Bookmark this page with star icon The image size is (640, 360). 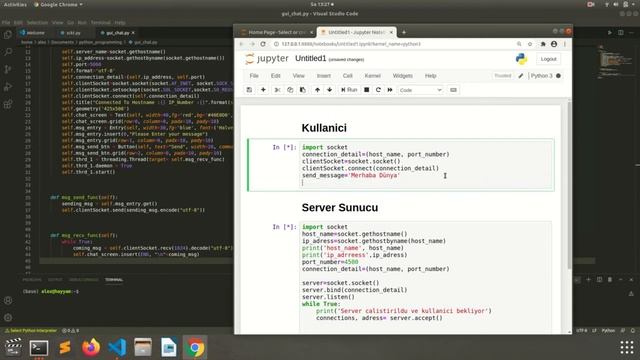tap(530, 44)
